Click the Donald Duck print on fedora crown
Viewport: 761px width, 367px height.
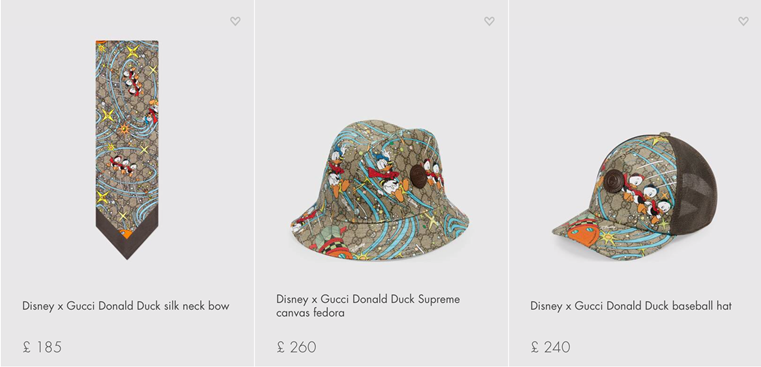click(388, 175)
